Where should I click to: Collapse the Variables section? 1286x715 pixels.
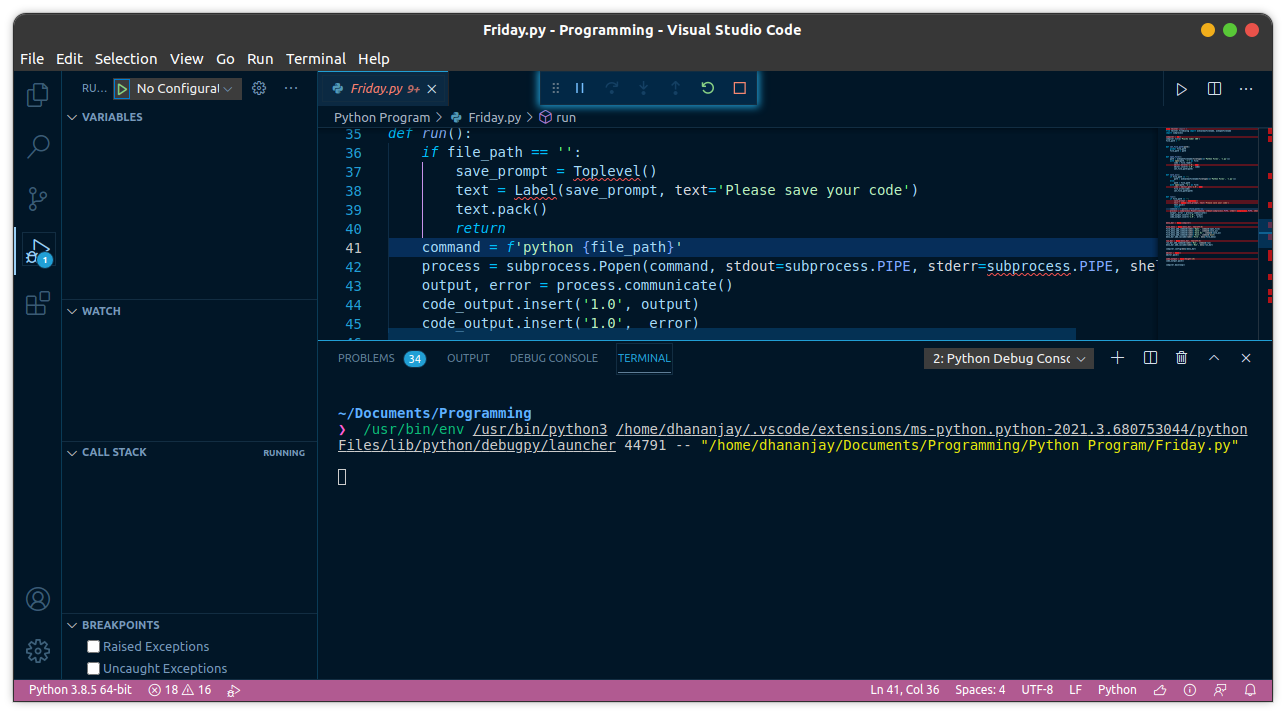[190, 117]
